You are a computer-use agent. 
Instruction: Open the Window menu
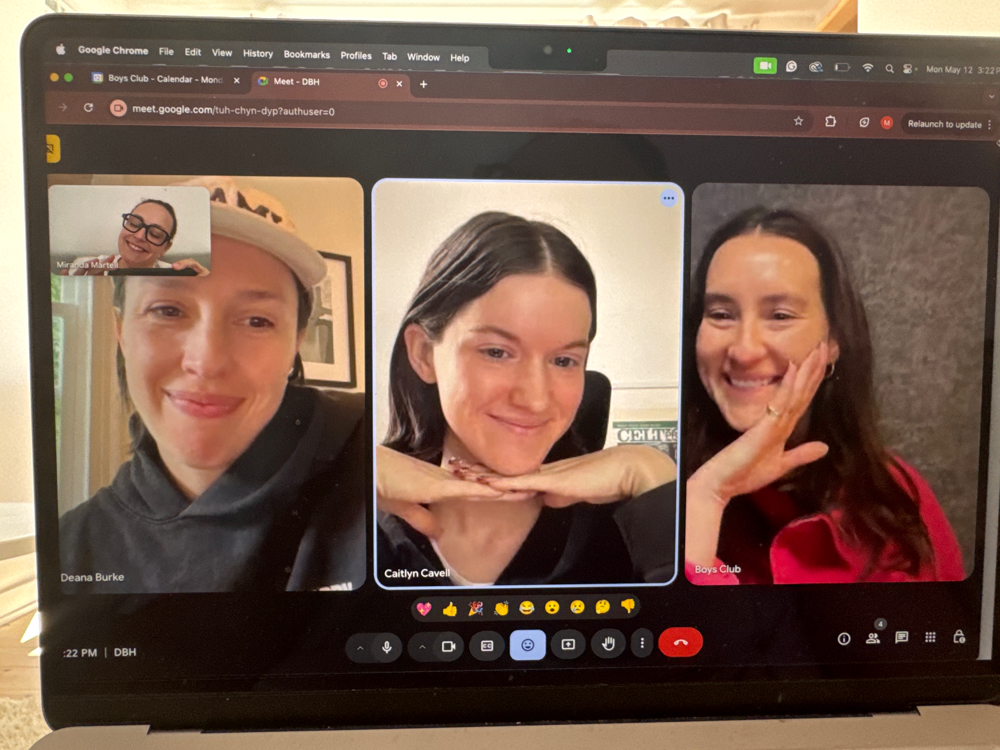click(x=423, y=57)
